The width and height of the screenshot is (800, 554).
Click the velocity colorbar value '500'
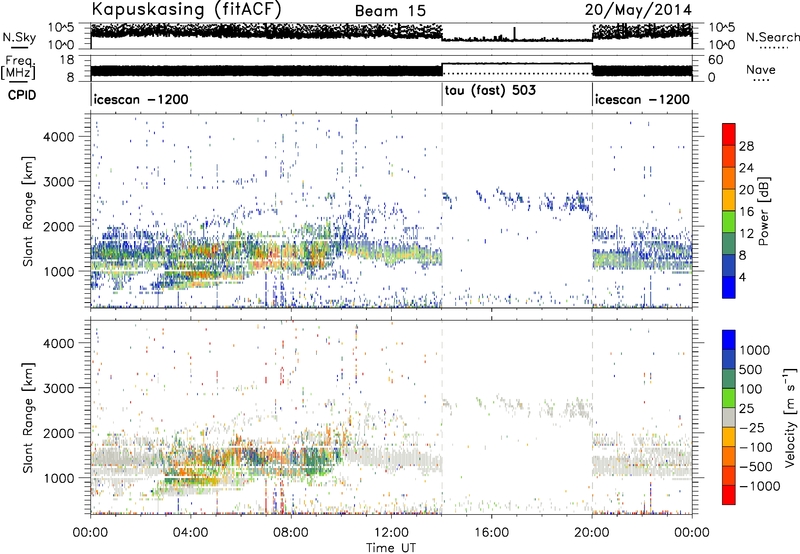tap(751, 370)
